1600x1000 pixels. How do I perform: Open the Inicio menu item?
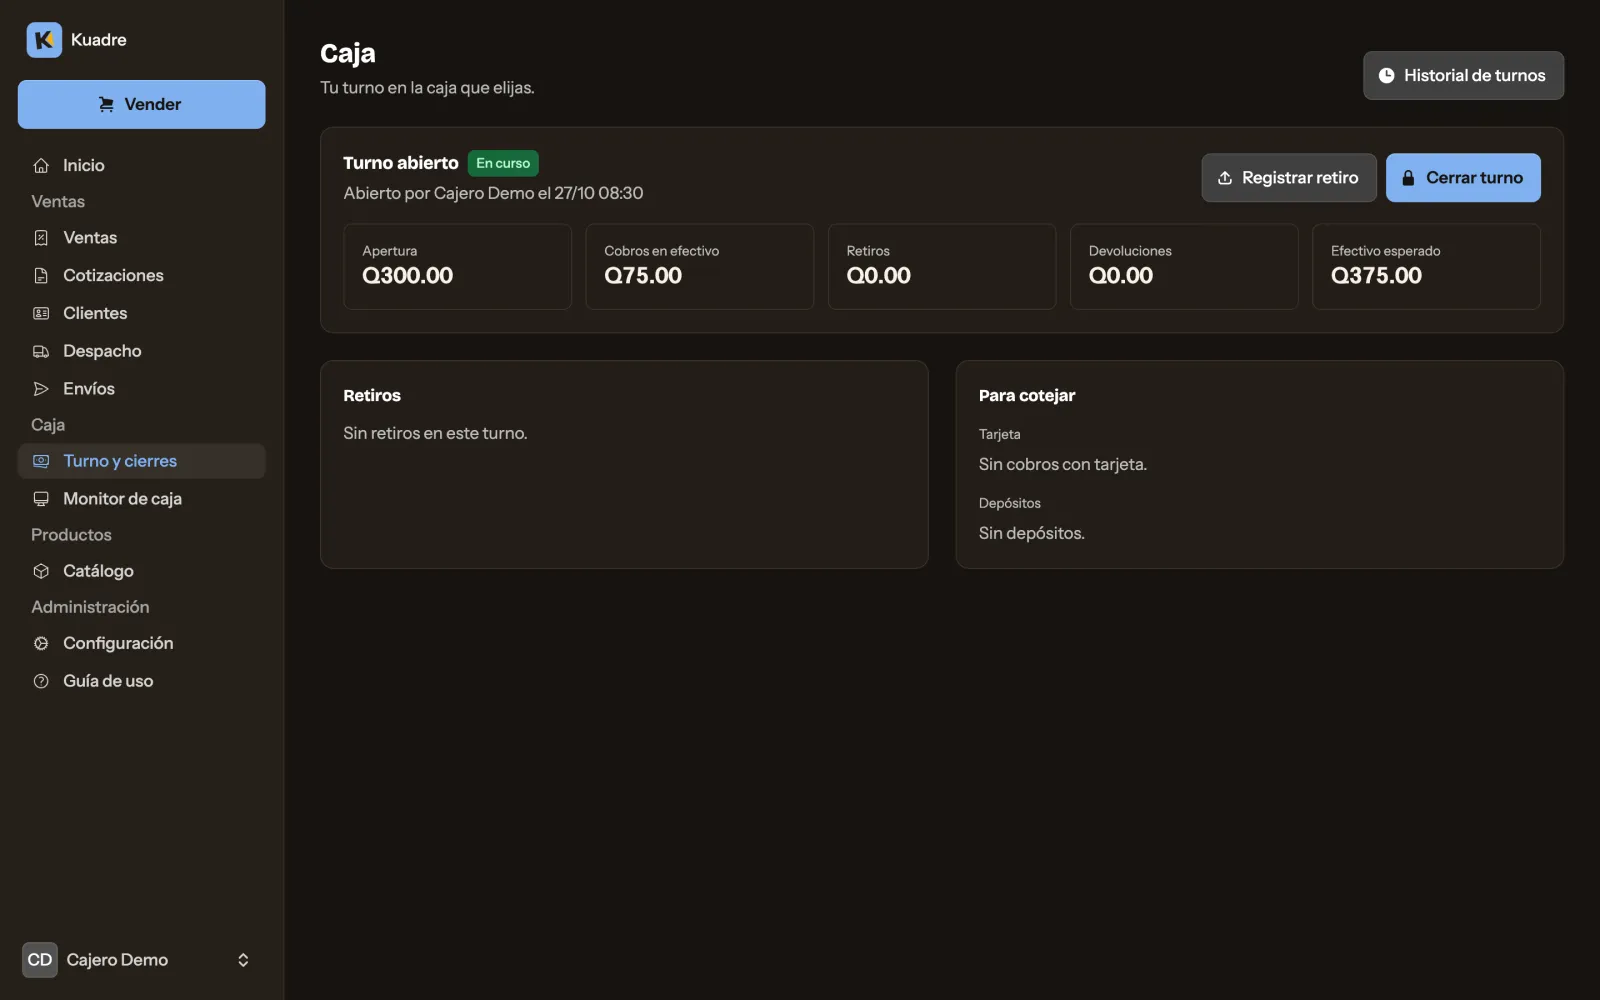(x=141, y=166)
